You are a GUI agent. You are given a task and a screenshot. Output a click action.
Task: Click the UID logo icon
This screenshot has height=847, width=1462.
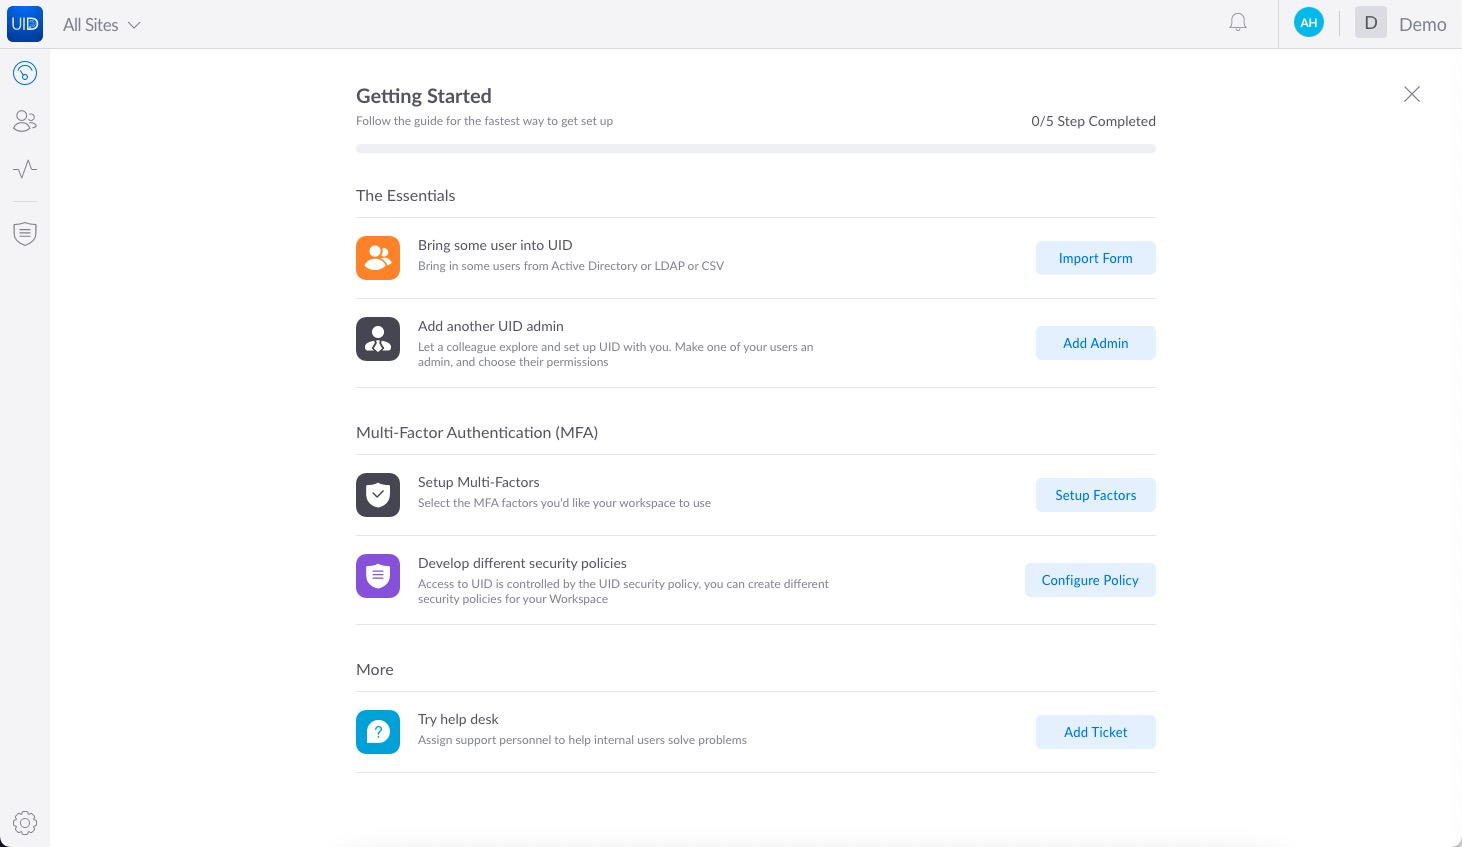[x=24, y=24]
